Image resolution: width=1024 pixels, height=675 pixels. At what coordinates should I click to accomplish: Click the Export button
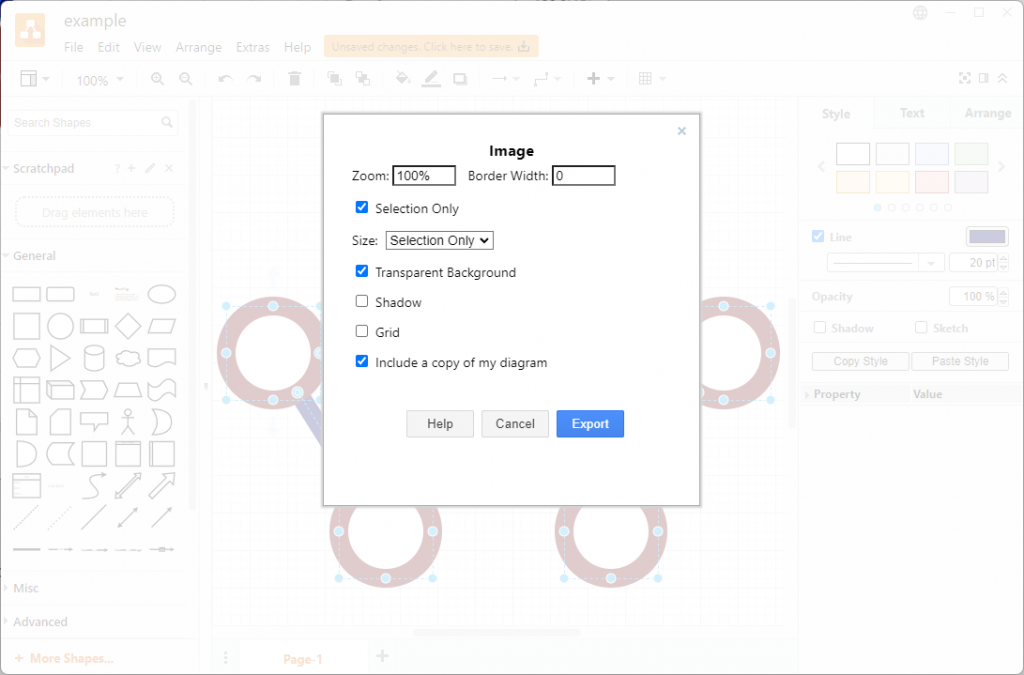590,424
